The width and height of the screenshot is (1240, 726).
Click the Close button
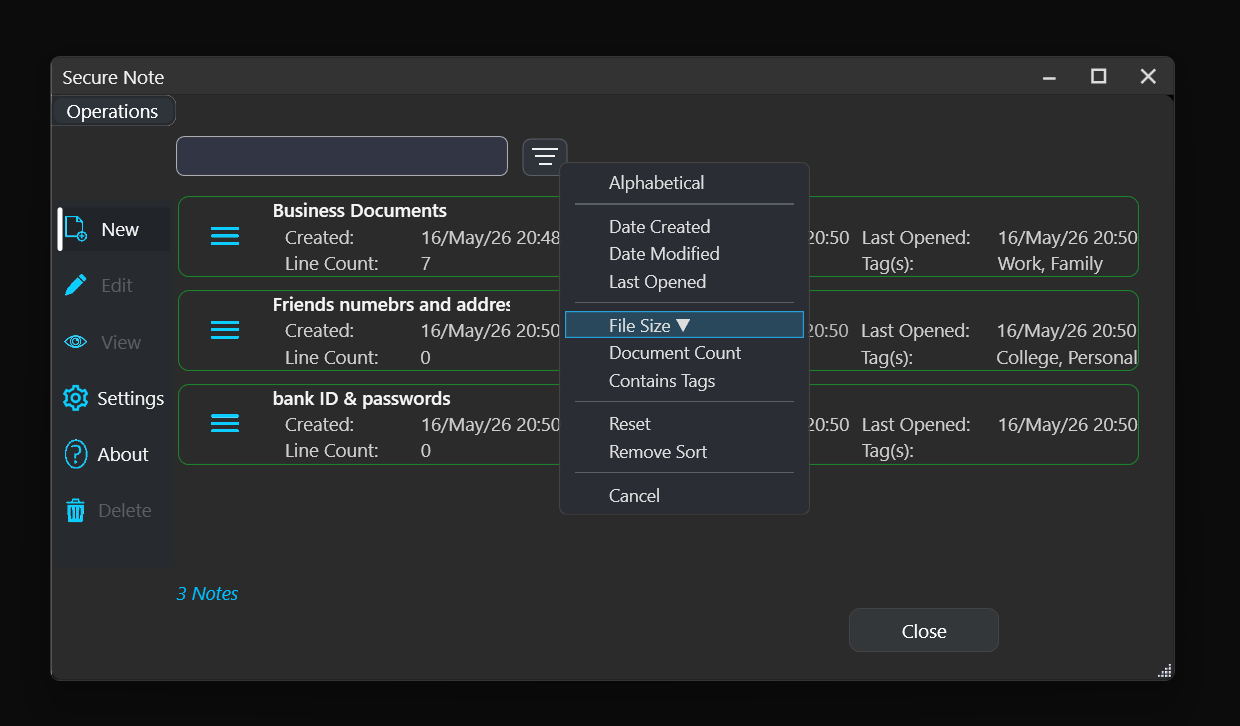click(924, 631)
